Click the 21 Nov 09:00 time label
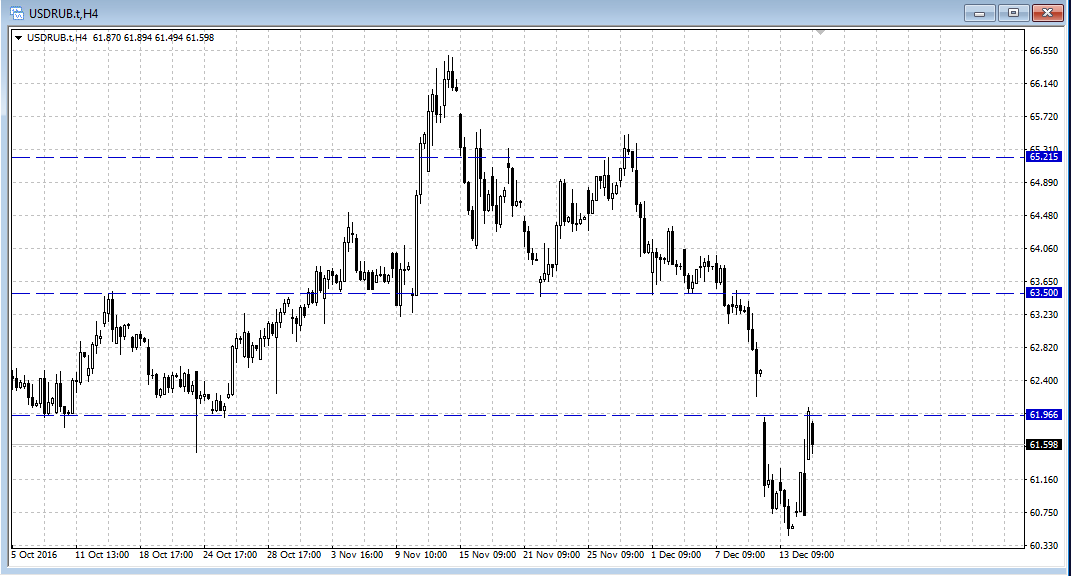The height and width of the screenshot is (576, 1071). pos(552,555)
